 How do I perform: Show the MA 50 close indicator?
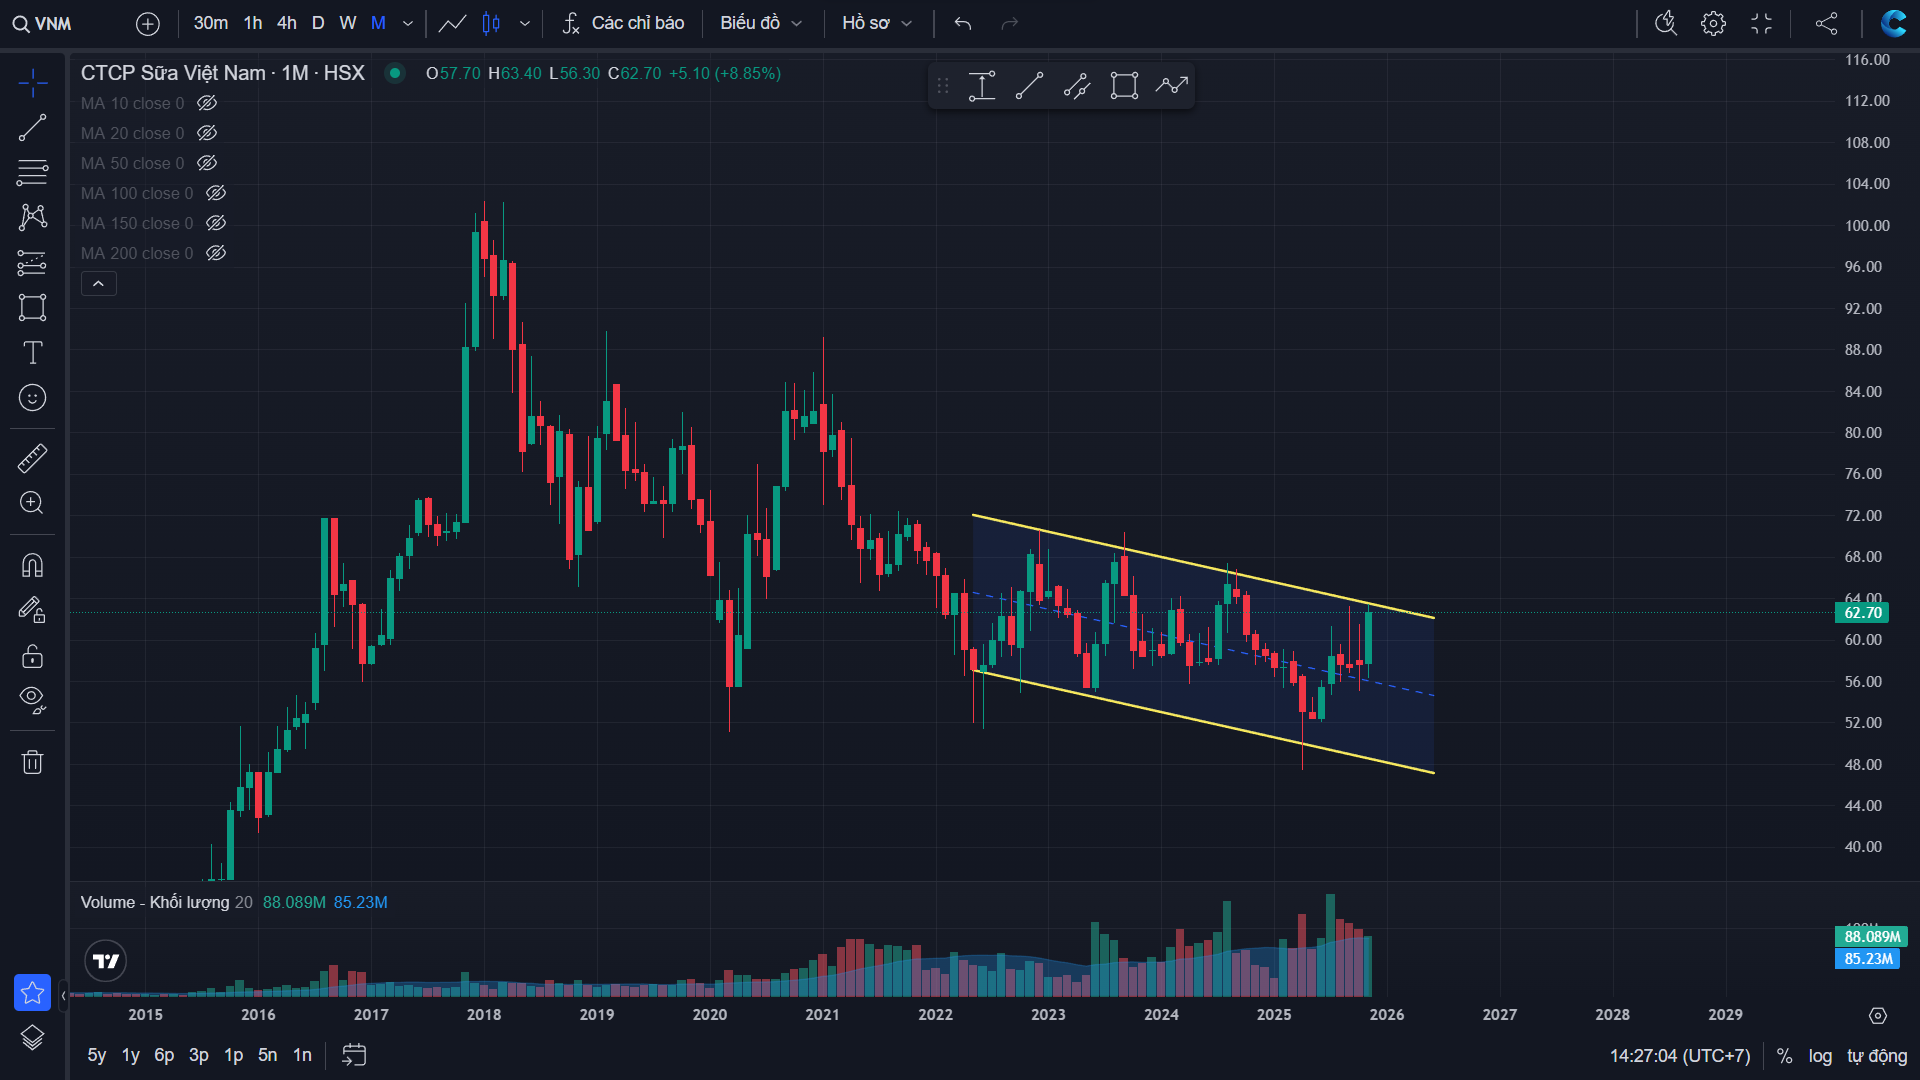pyautogui.click(x=207, y=163)
